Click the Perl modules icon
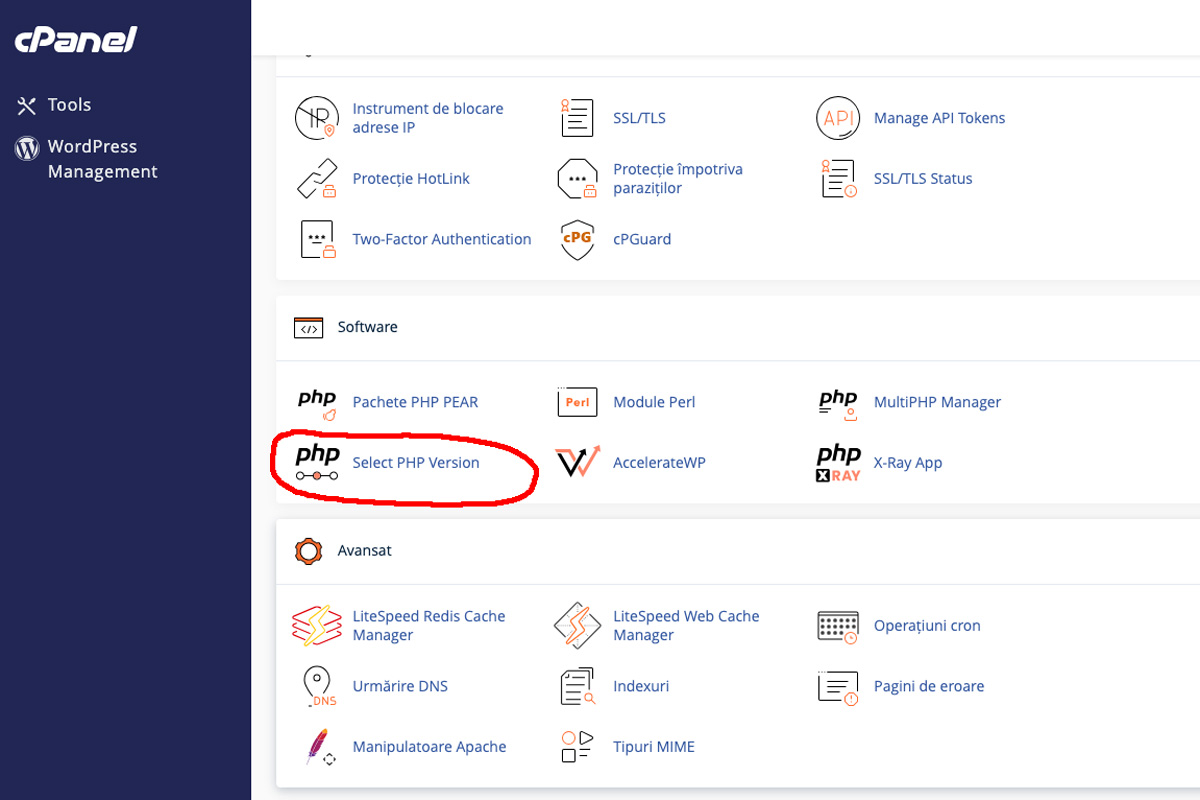 pyautogui.click(x=577, y=402)
